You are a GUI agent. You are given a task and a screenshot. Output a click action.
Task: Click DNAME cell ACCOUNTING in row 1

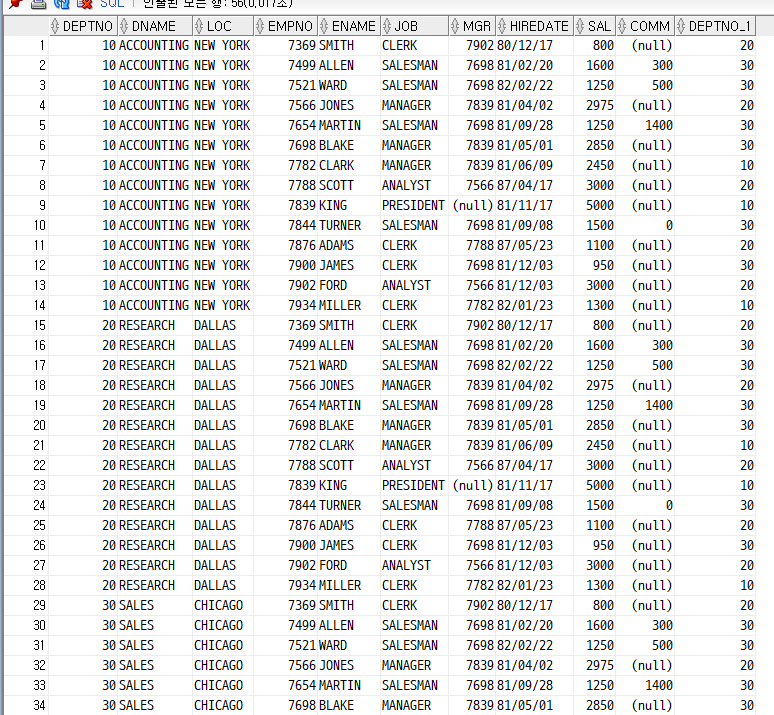(154, 45)
